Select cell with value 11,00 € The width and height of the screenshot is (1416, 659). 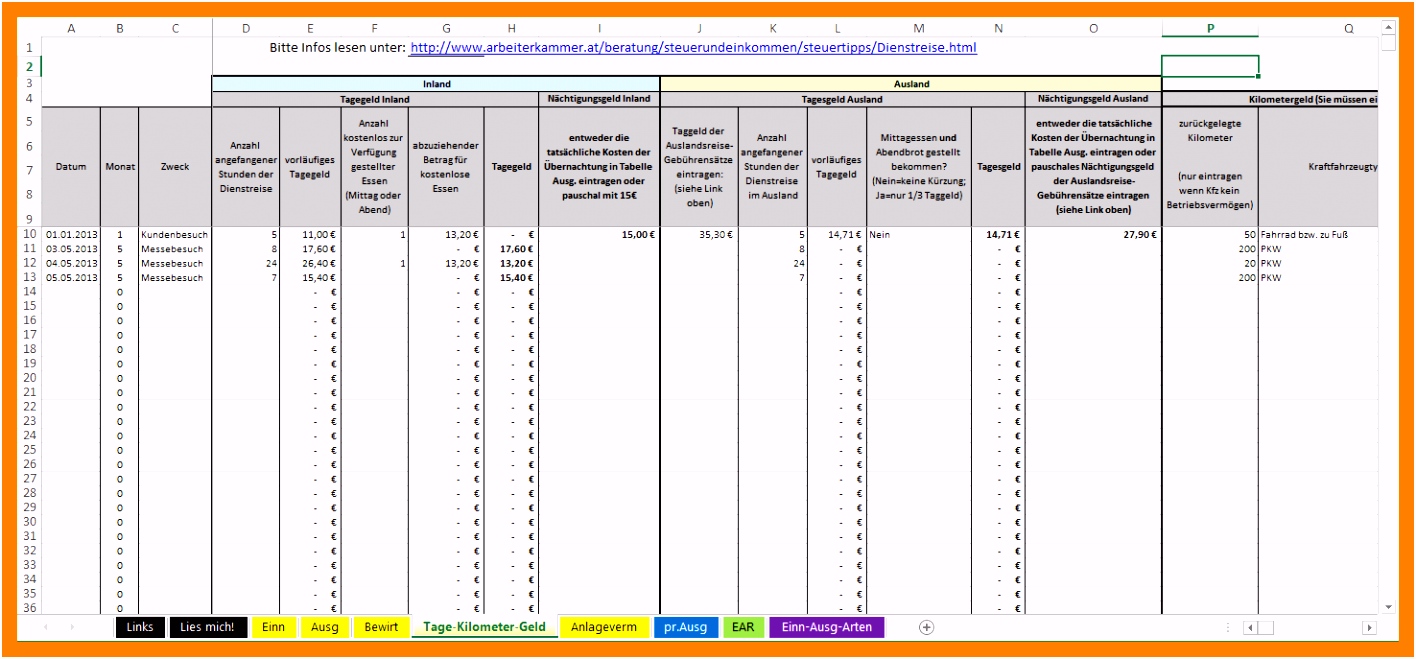point(310,235)
